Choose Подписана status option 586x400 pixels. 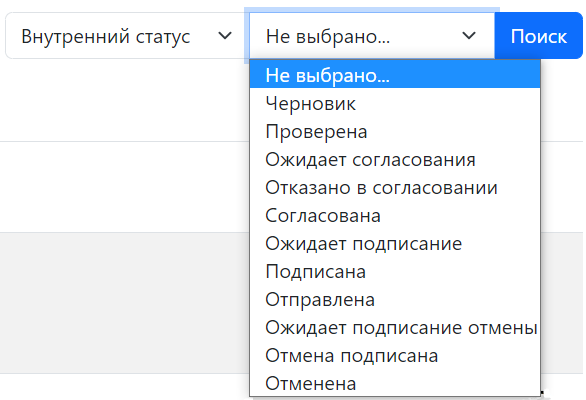[x=395, y=271]
